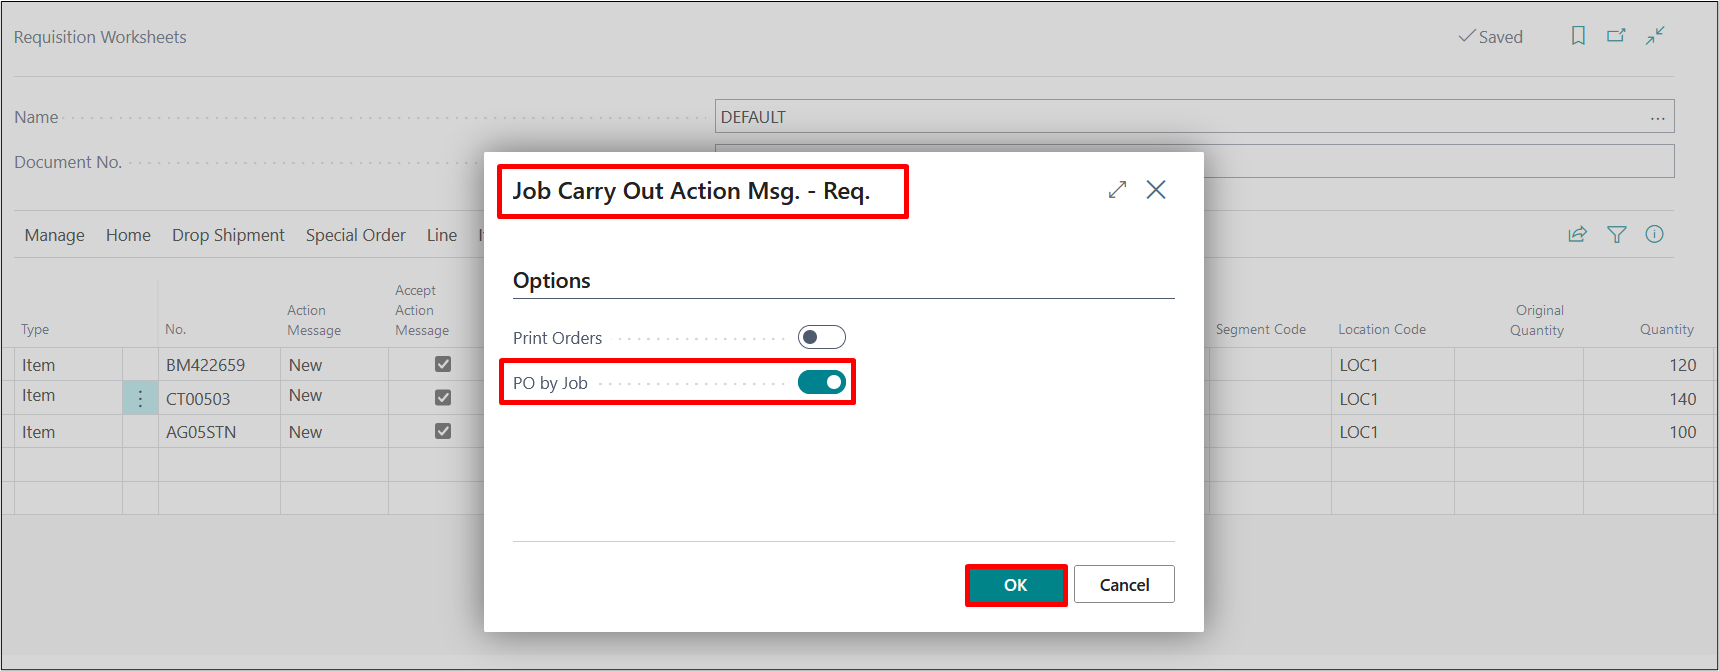
Task: Click the Cancel button
Action: pos(1124,585)
